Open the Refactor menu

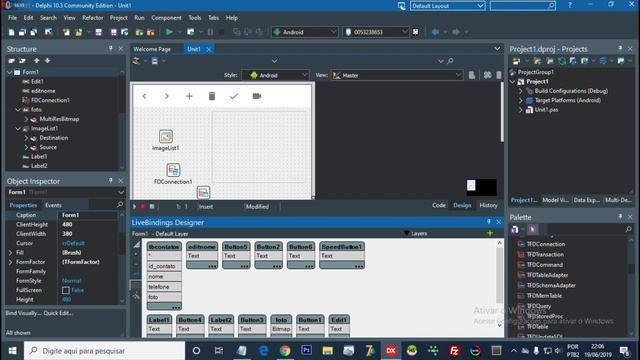[93, 18]
